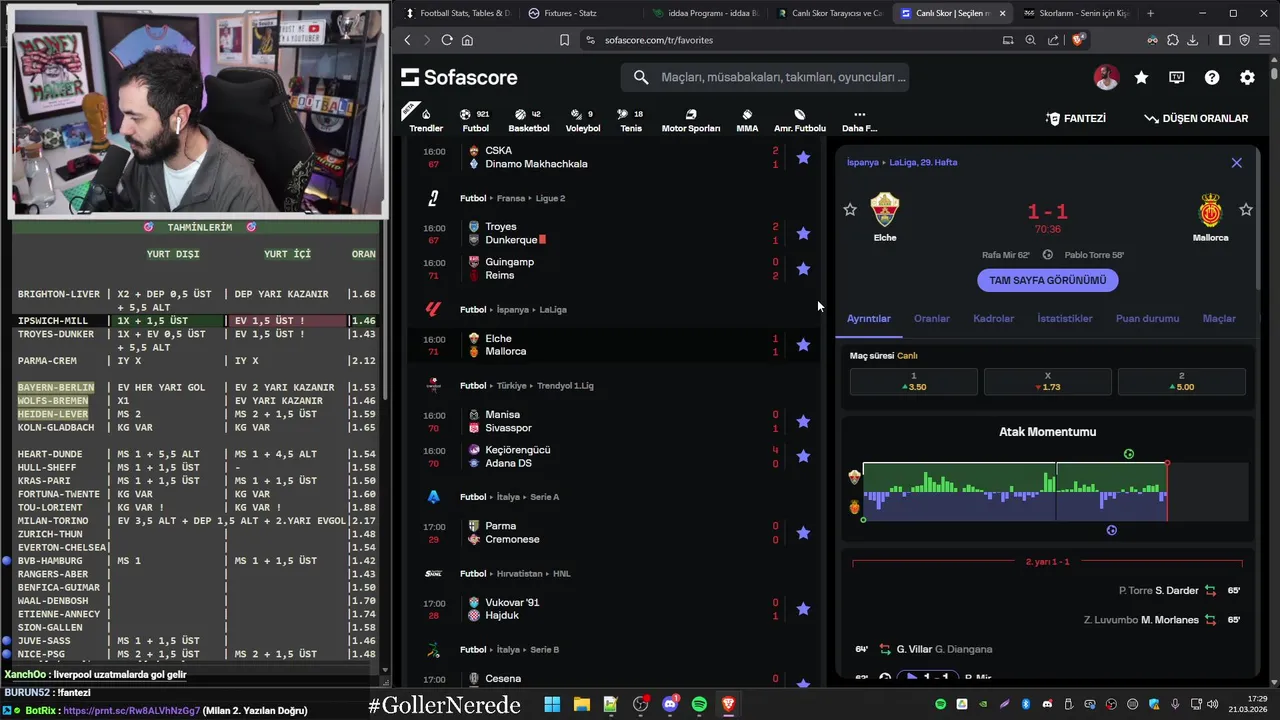The image size is (1280, 720).
Task: Open favorites star in Sofascore header
Action: click(x=1141, y=77)
